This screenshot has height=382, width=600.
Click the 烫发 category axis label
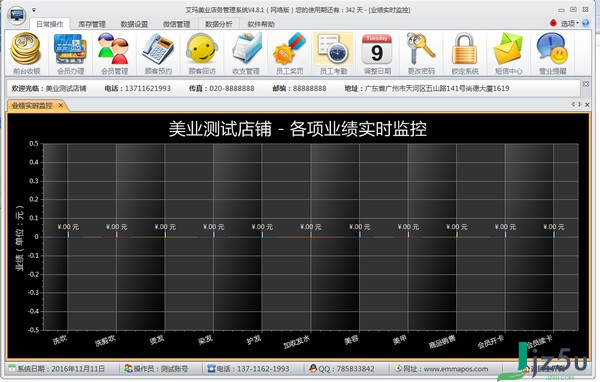157,340
